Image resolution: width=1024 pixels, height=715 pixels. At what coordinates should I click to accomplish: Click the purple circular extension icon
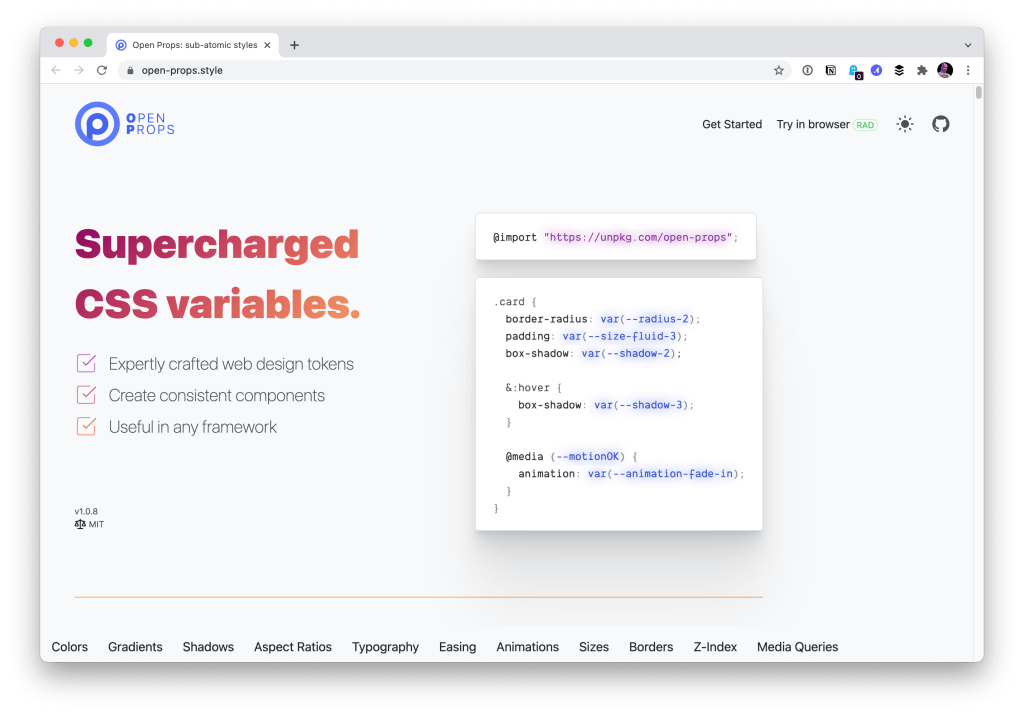[876, 71]
